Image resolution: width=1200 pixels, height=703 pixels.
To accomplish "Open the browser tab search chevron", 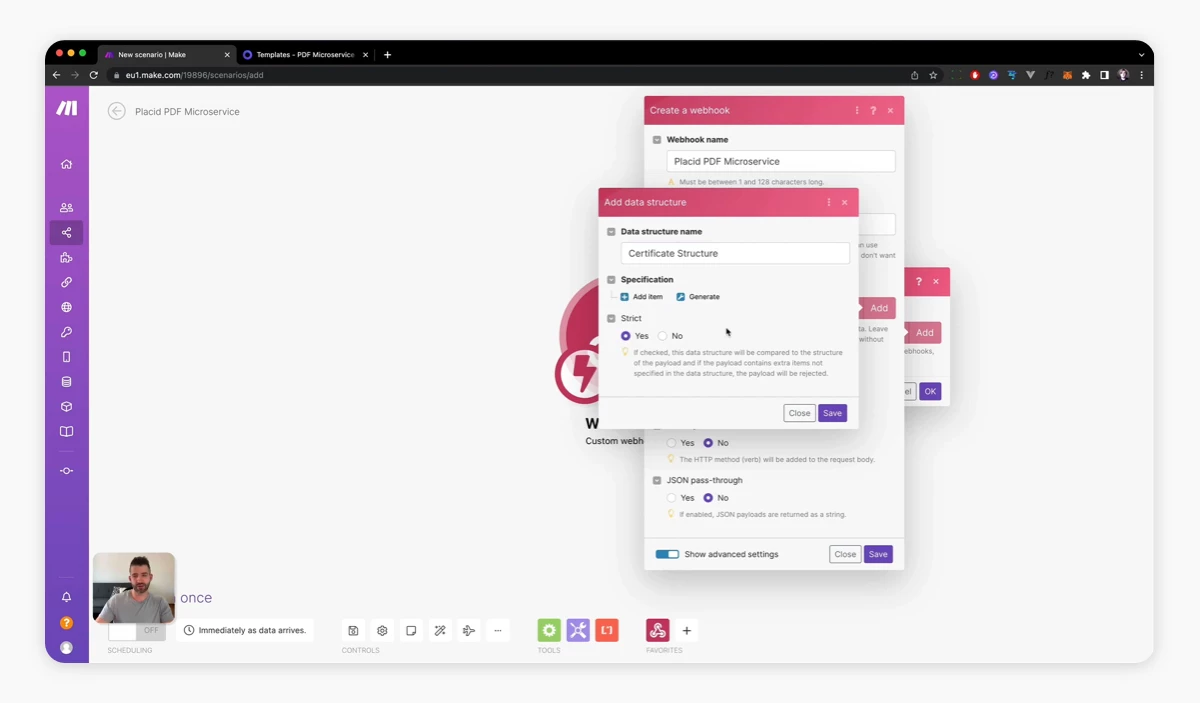I will click(x=1141, y=55).
